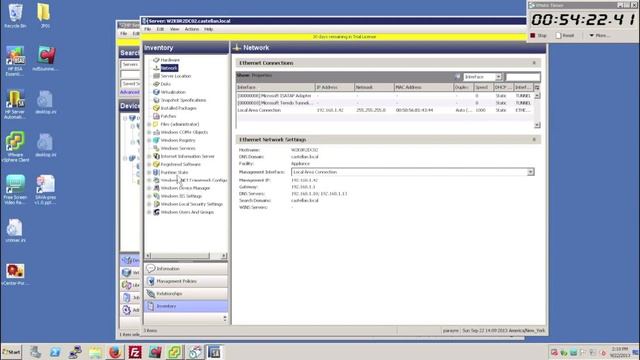The height and width of the screenshot is (360, 640).
Task: Reset the timer in the timer window
Action: click(x=565, y=36)
